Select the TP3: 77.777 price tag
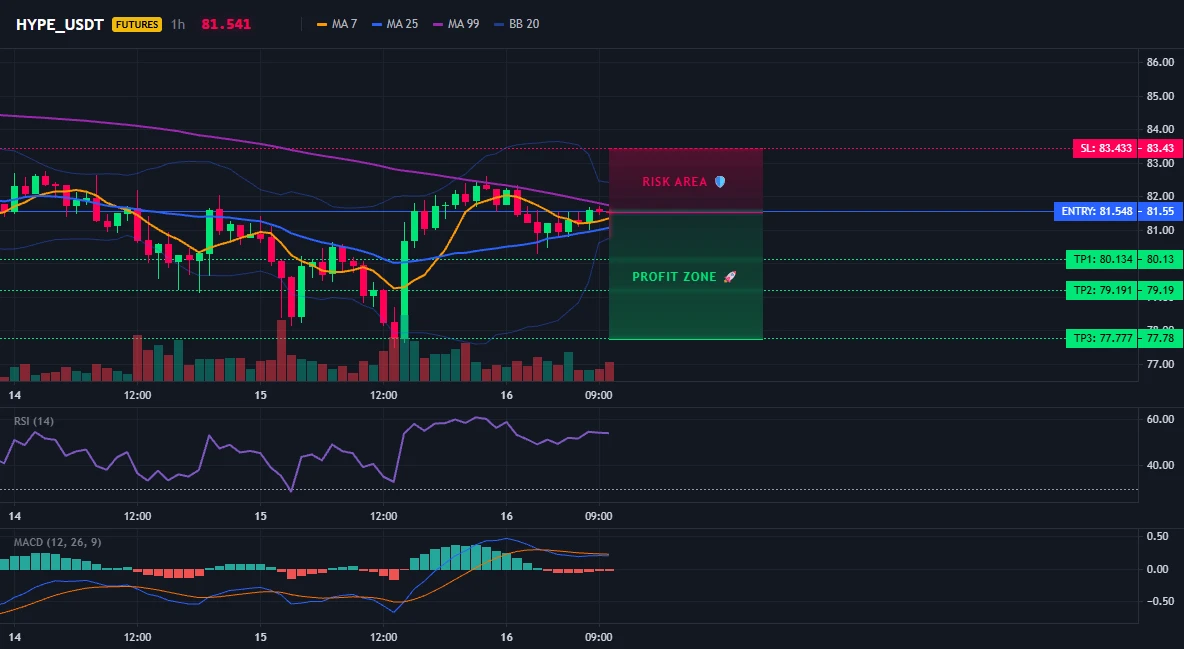 coord(1102,338)
